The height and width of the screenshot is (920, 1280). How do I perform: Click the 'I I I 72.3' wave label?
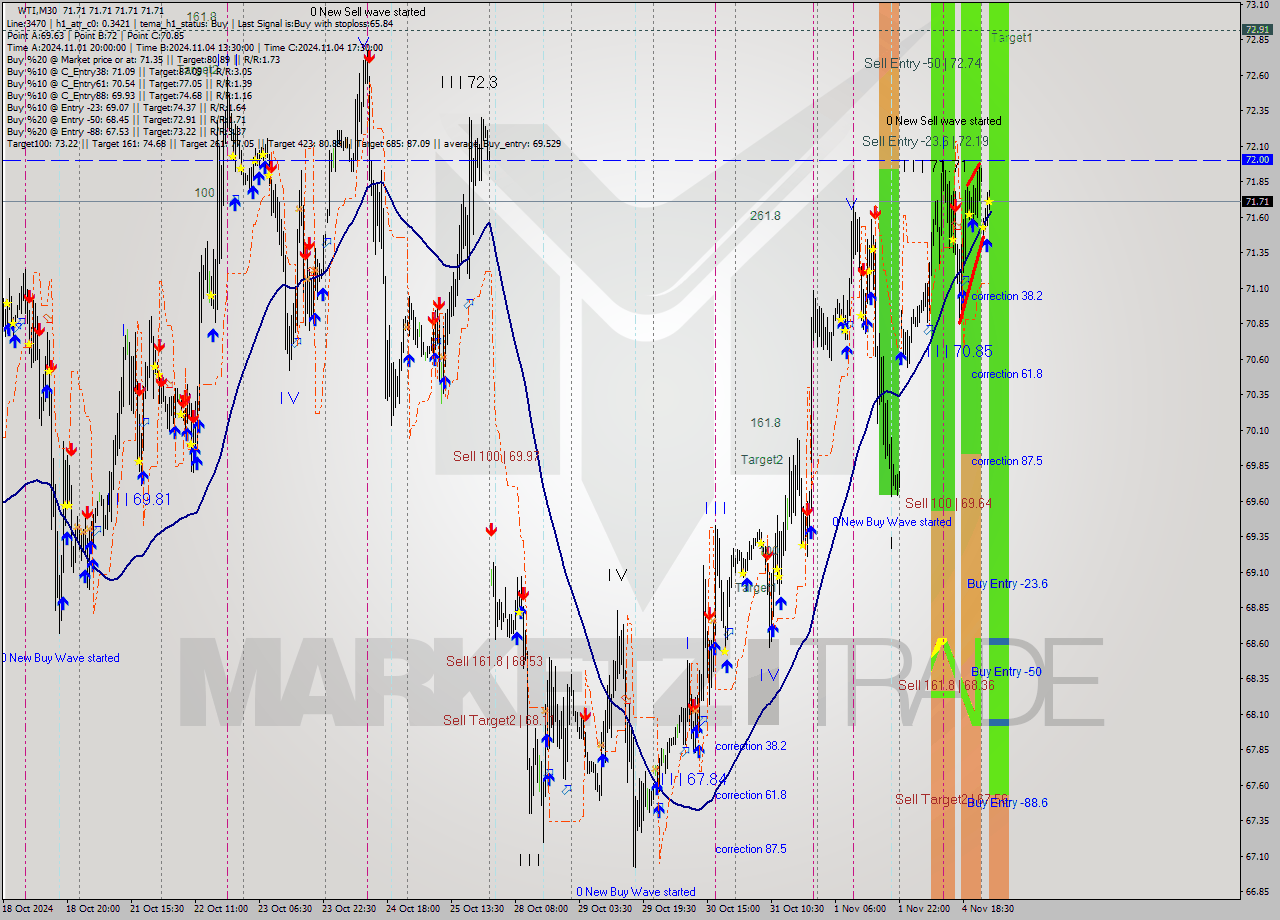469,82
